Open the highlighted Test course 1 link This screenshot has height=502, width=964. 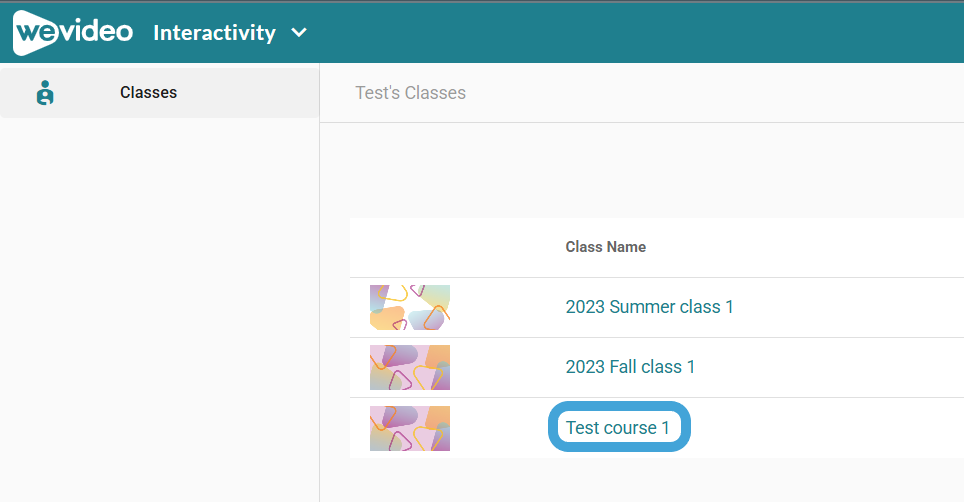tap(618, 428)
